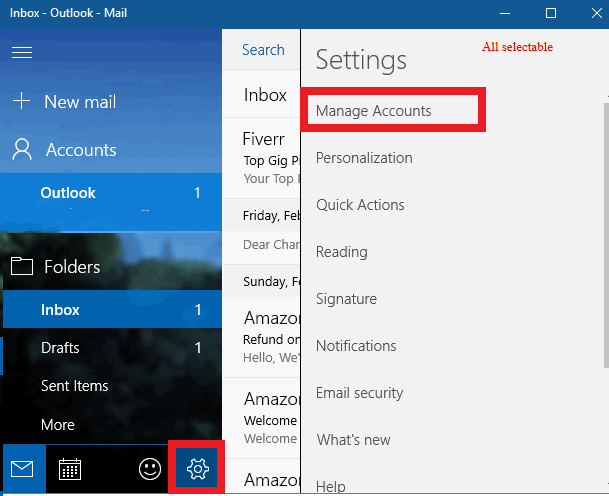Click the Inbox heading in message list
The image size is (609, 496).
(265, 95)
